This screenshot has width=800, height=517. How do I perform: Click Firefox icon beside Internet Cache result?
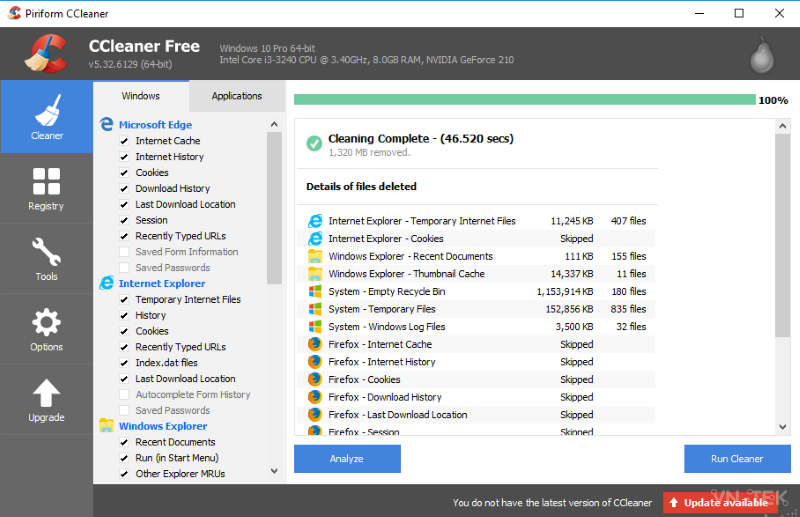315,344
